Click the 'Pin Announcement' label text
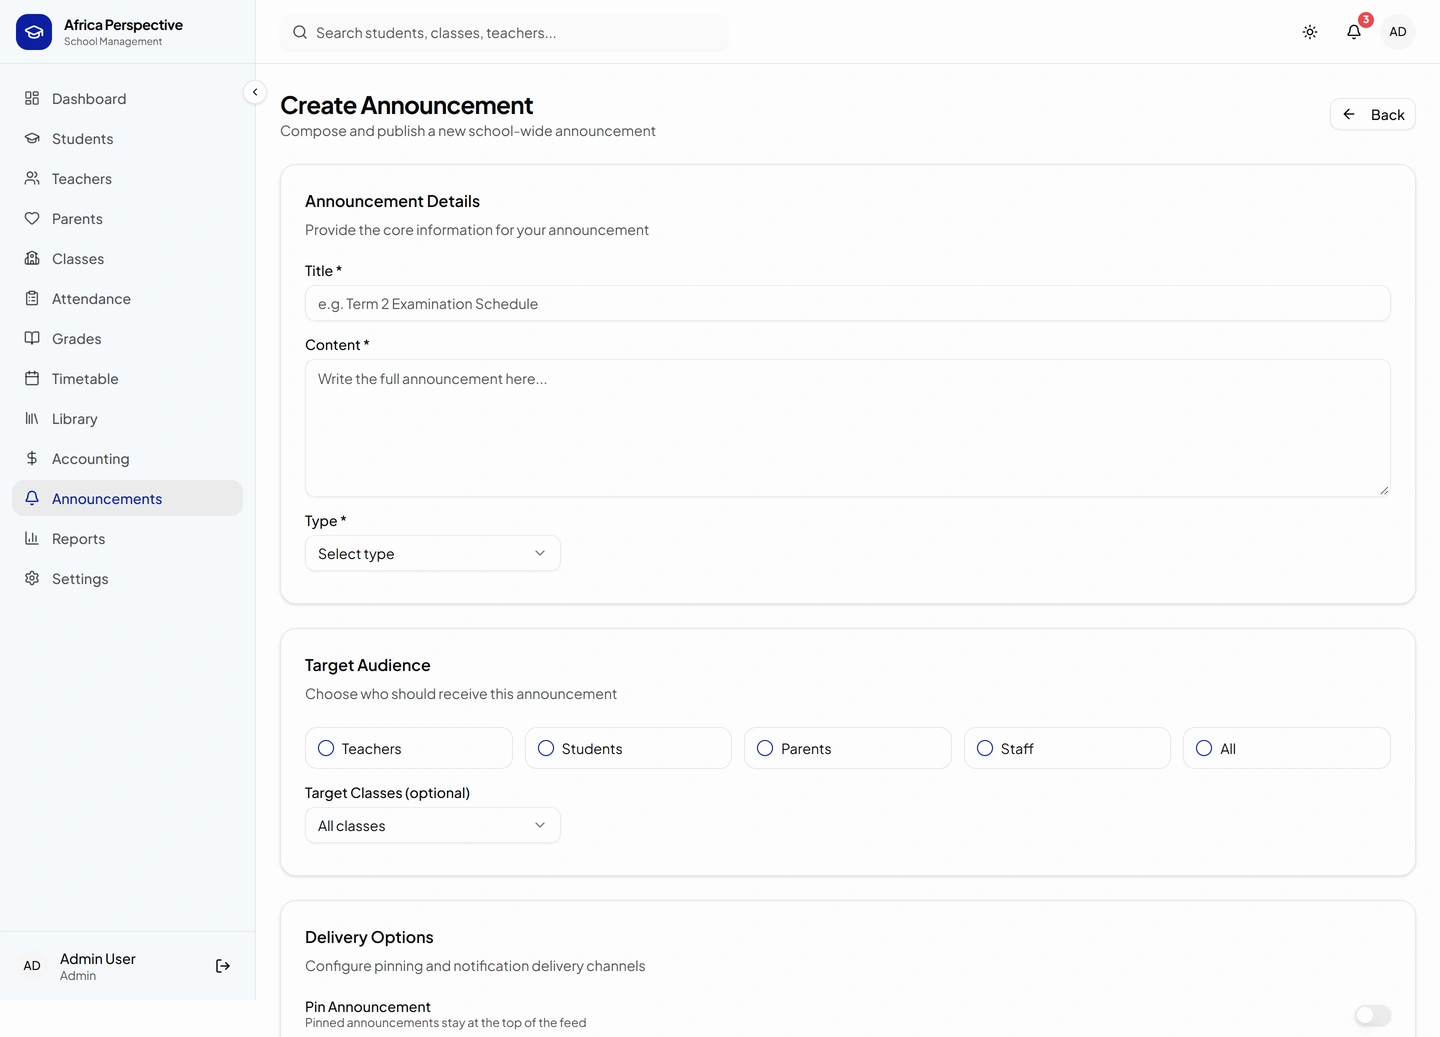 tap(368, 1006)
